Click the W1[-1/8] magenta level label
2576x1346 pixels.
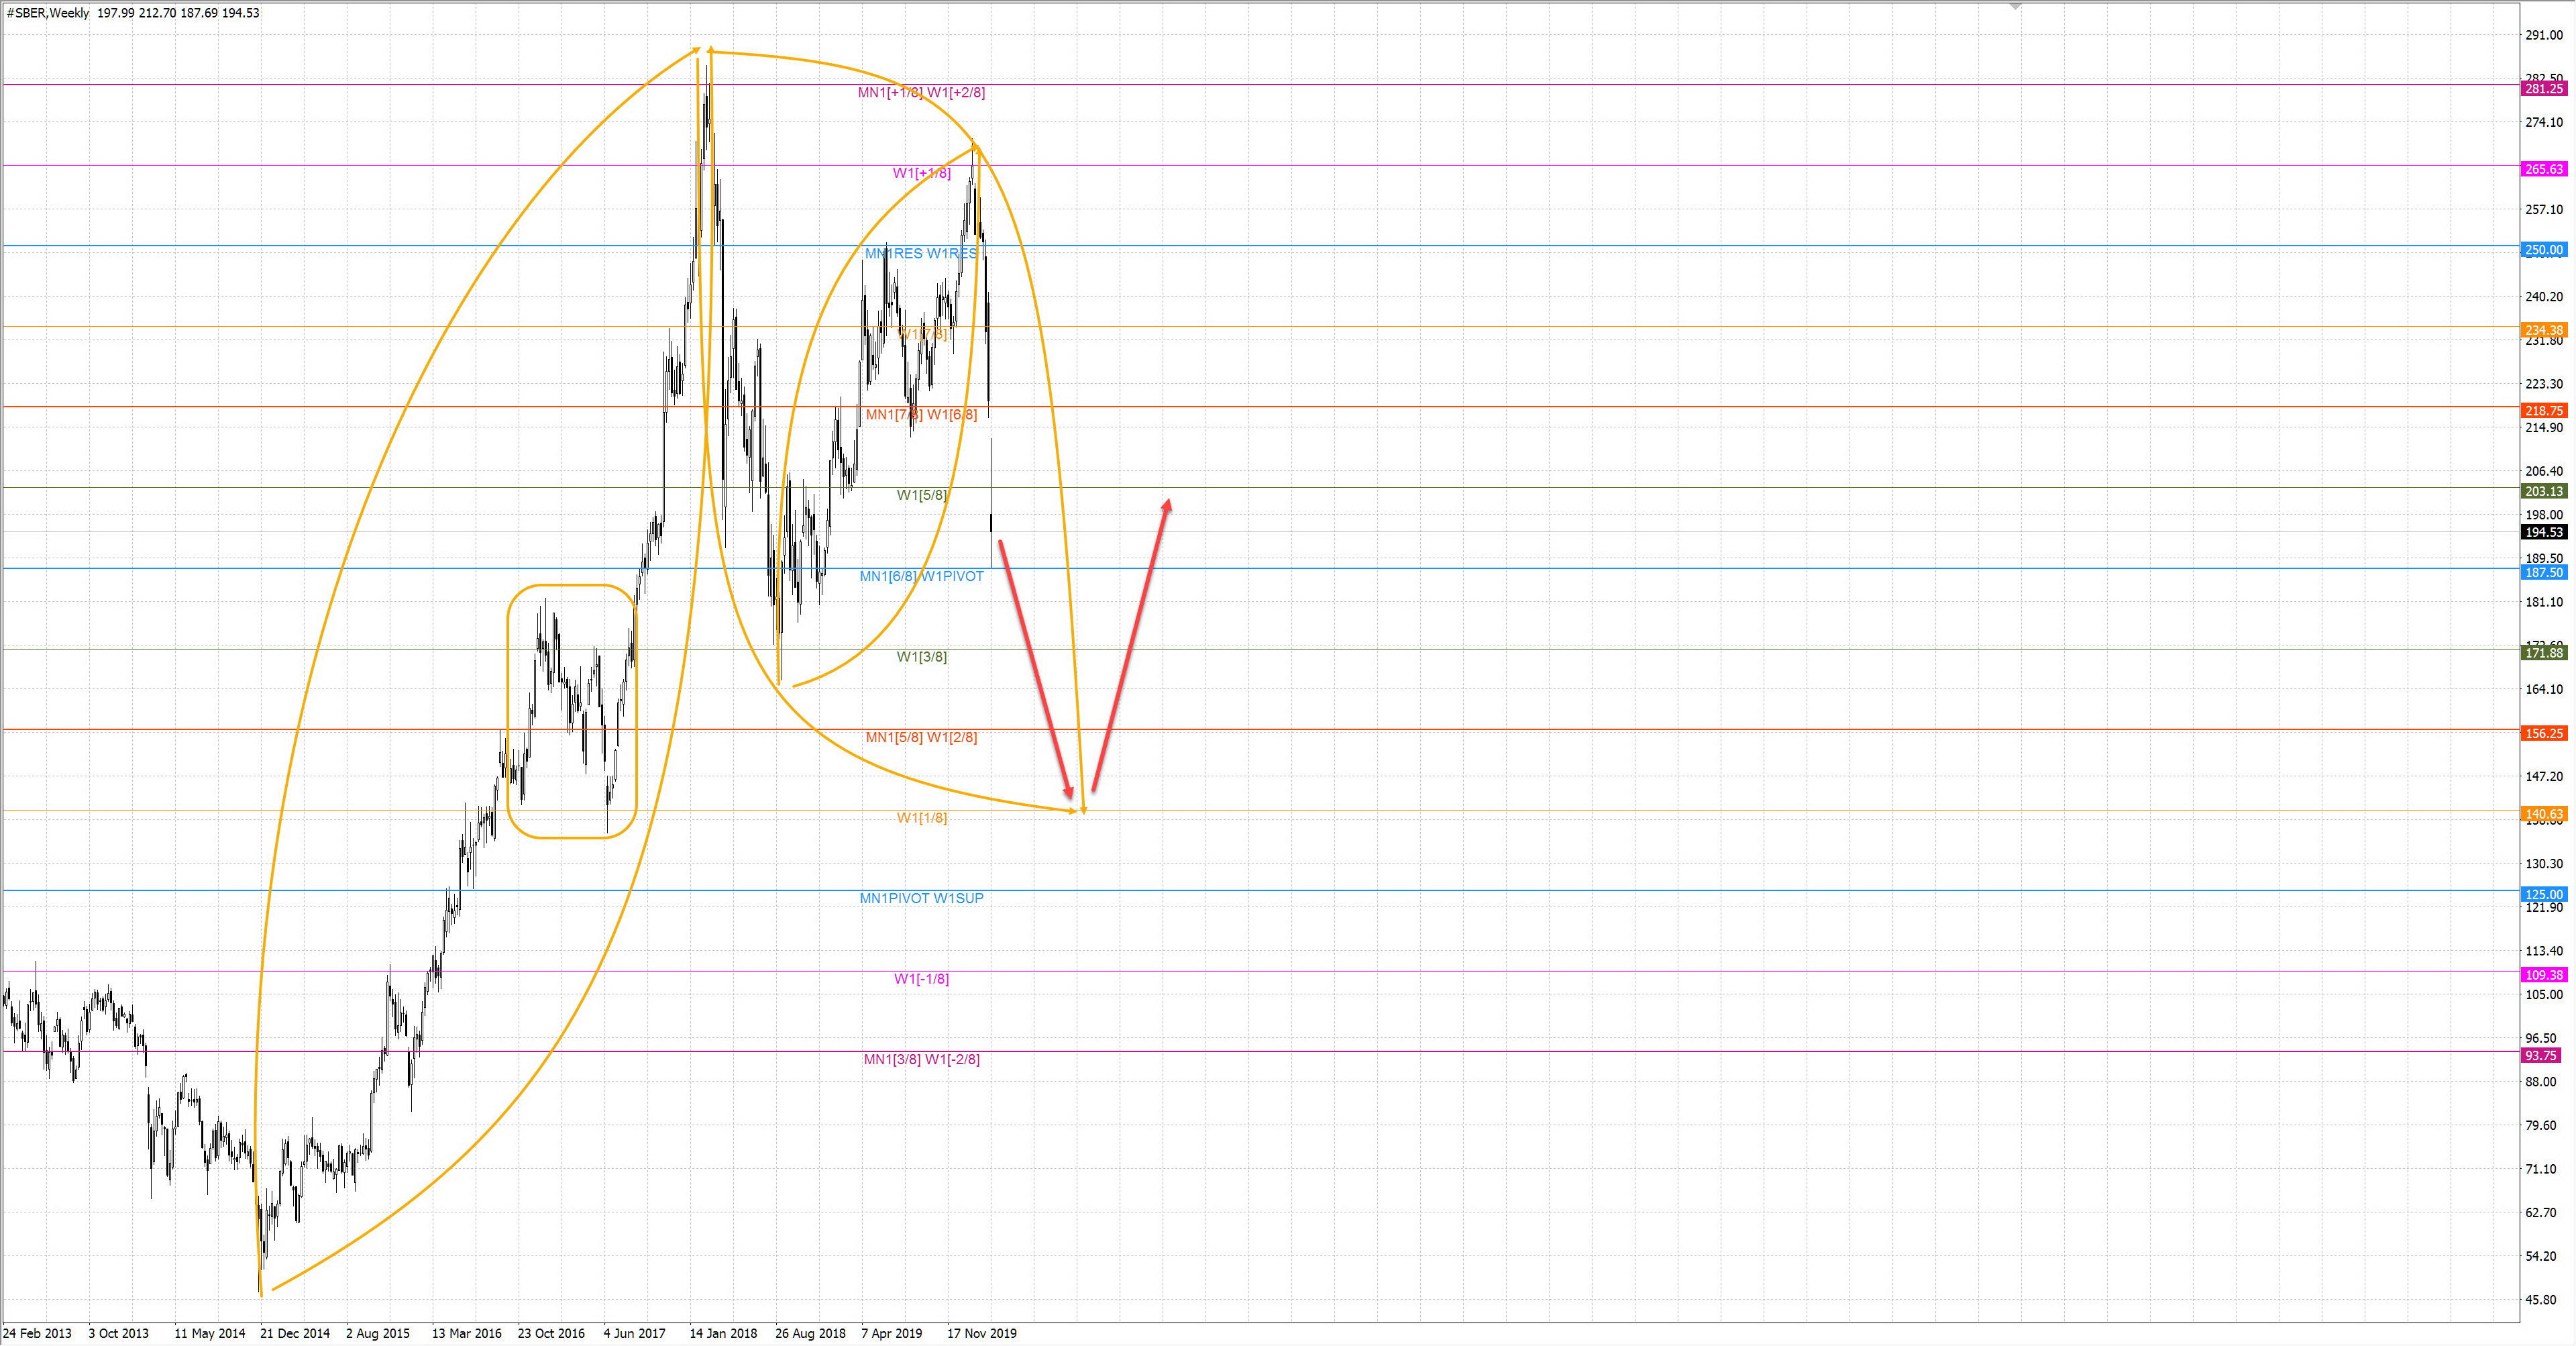pos(921,978)
